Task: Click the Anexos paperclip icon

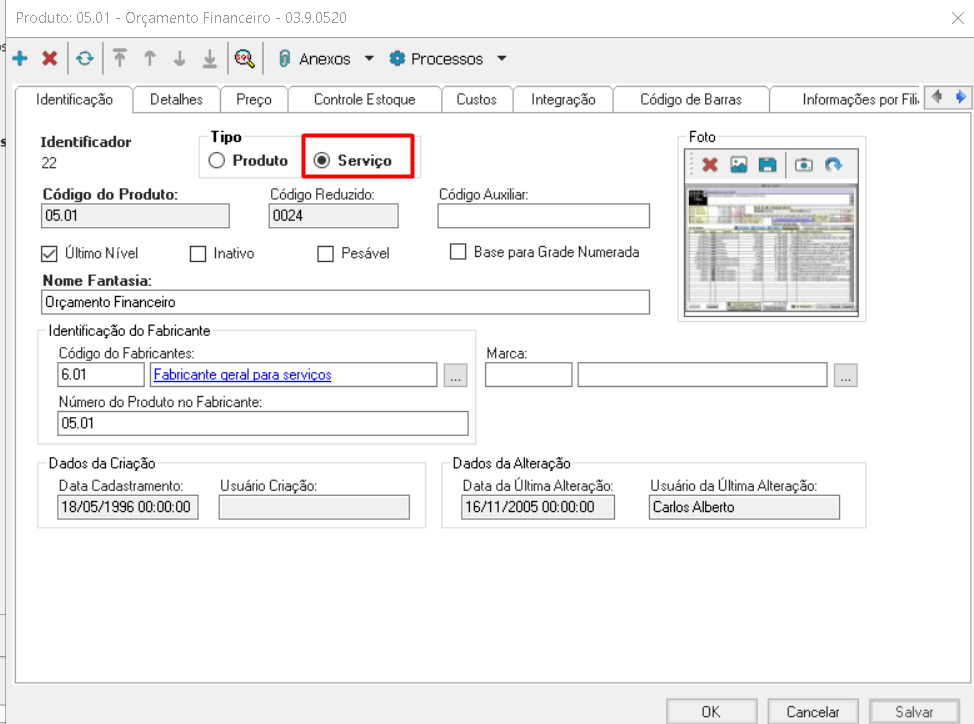Action: click(x=284, y=58)
